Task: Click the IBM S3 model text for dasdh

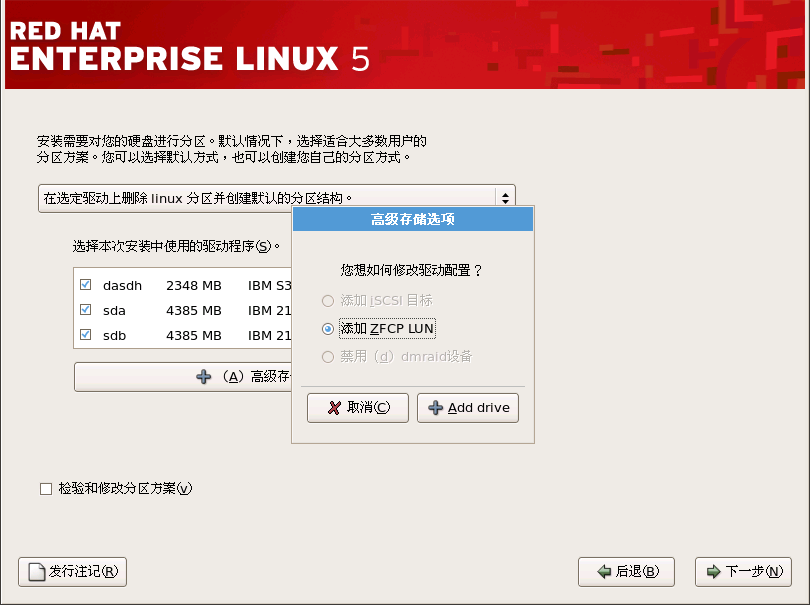Action: (x=270, y=286)
